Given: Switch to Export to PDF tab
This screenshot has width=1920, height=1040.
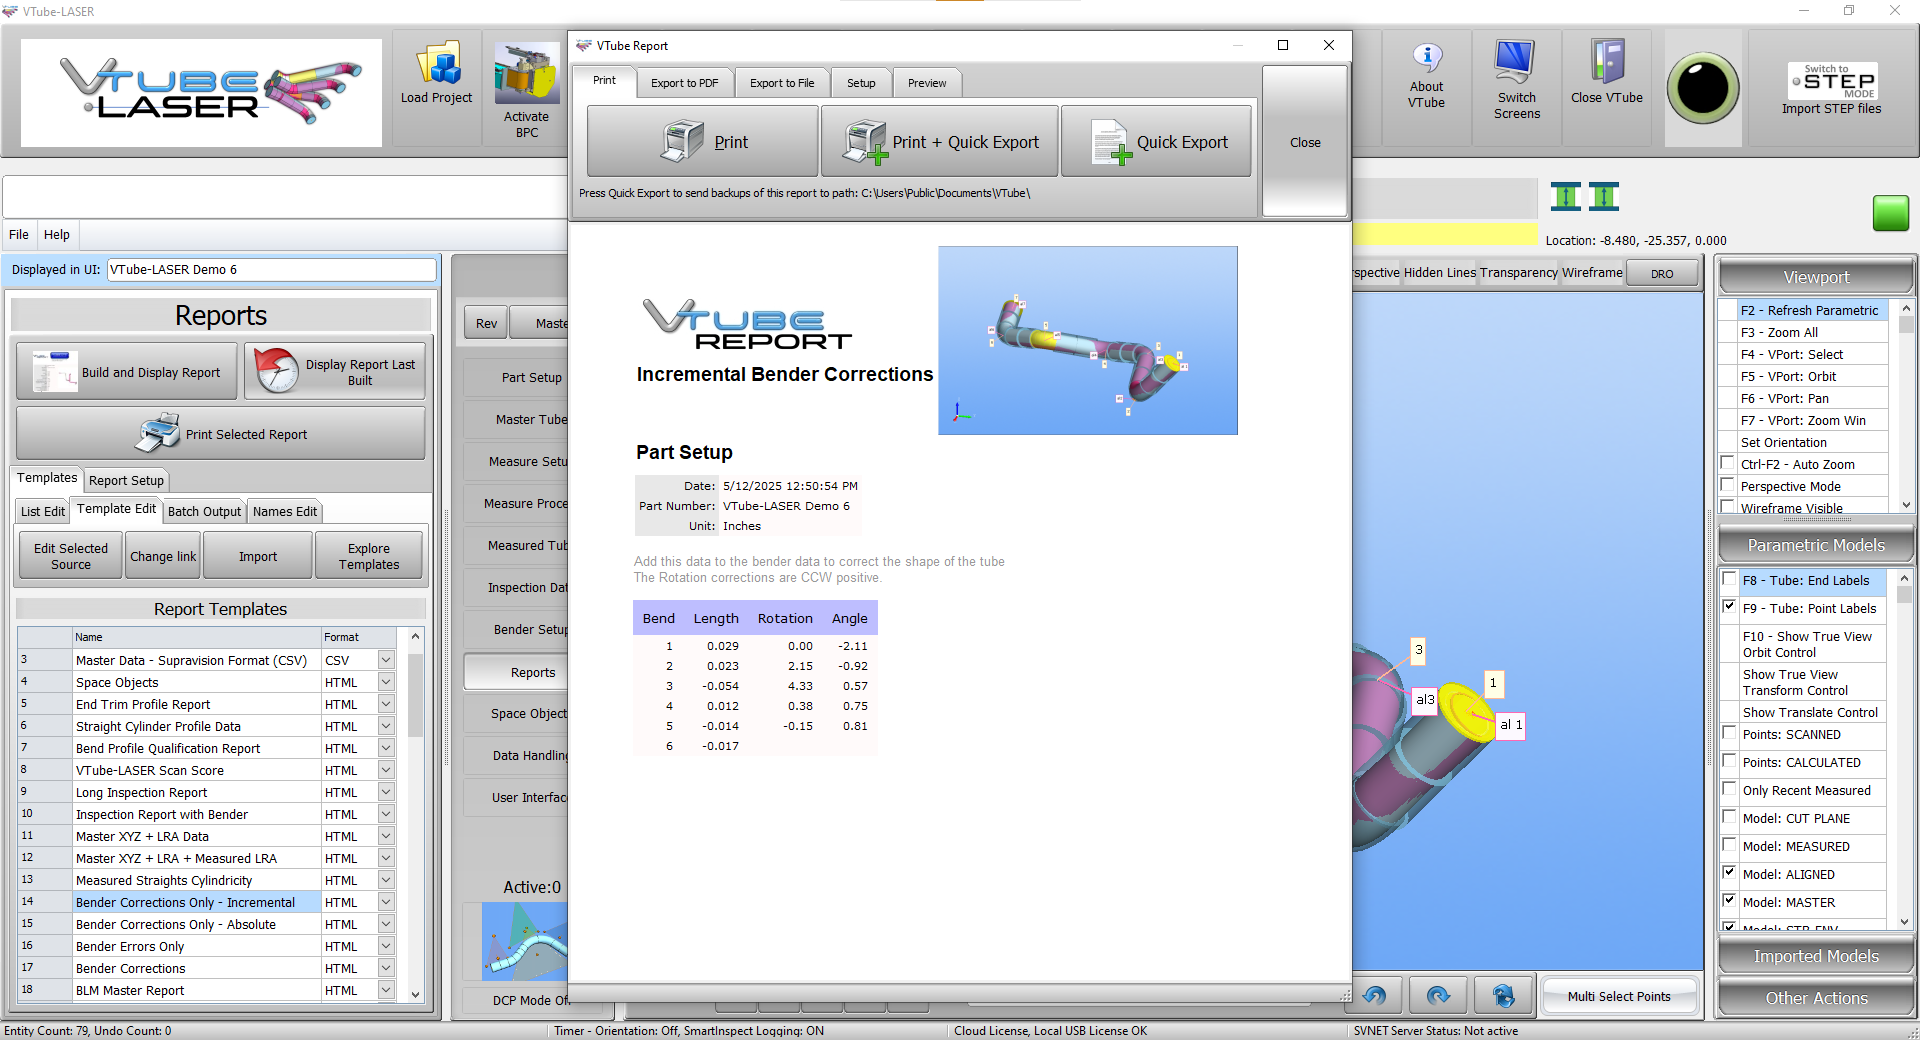Looking at the screenshot, I should [x=685, y=83].
